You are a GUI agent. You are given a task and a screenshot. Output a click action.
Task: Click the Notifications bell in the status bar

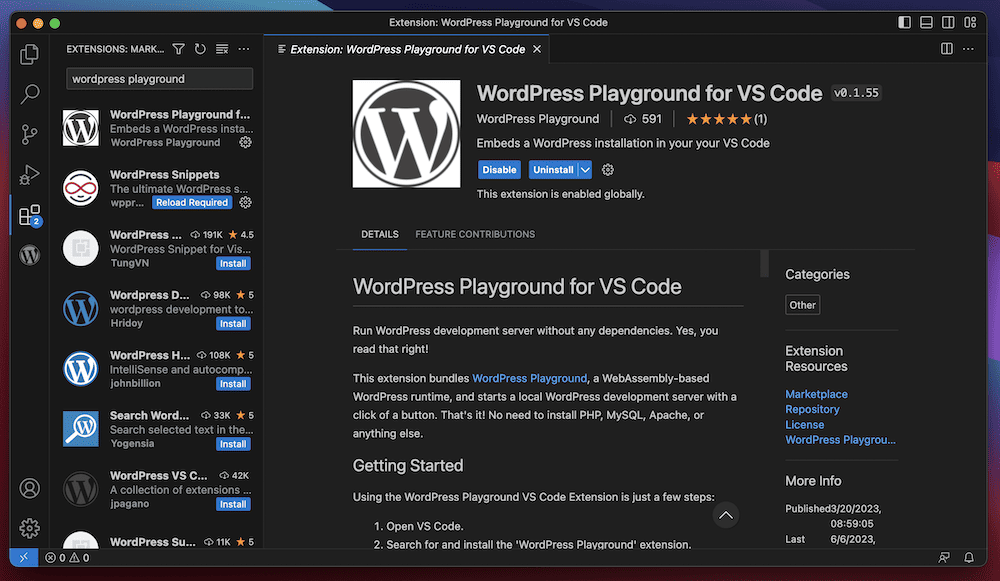[967, 558]
